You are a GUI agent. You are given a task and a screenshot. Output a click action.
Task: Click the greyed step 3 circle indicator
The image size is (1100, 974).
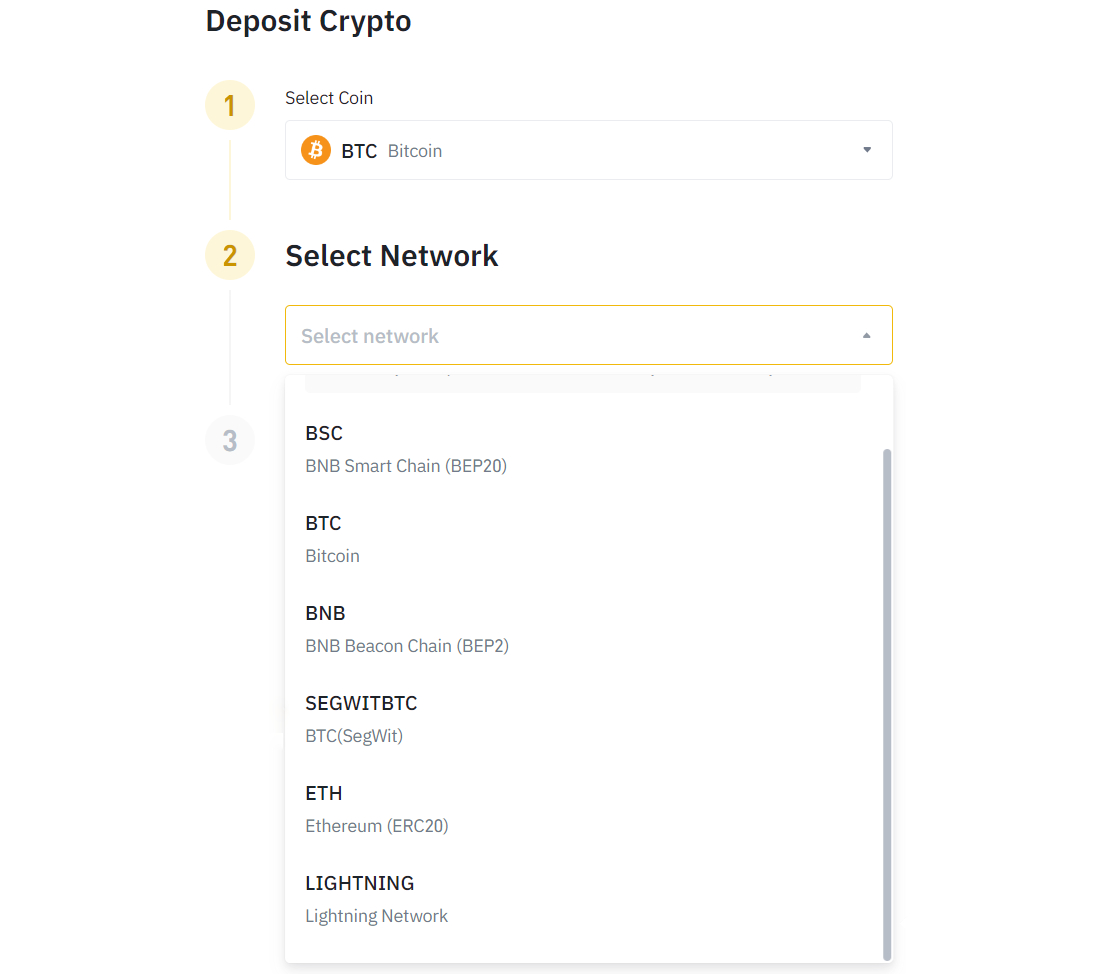230,440
